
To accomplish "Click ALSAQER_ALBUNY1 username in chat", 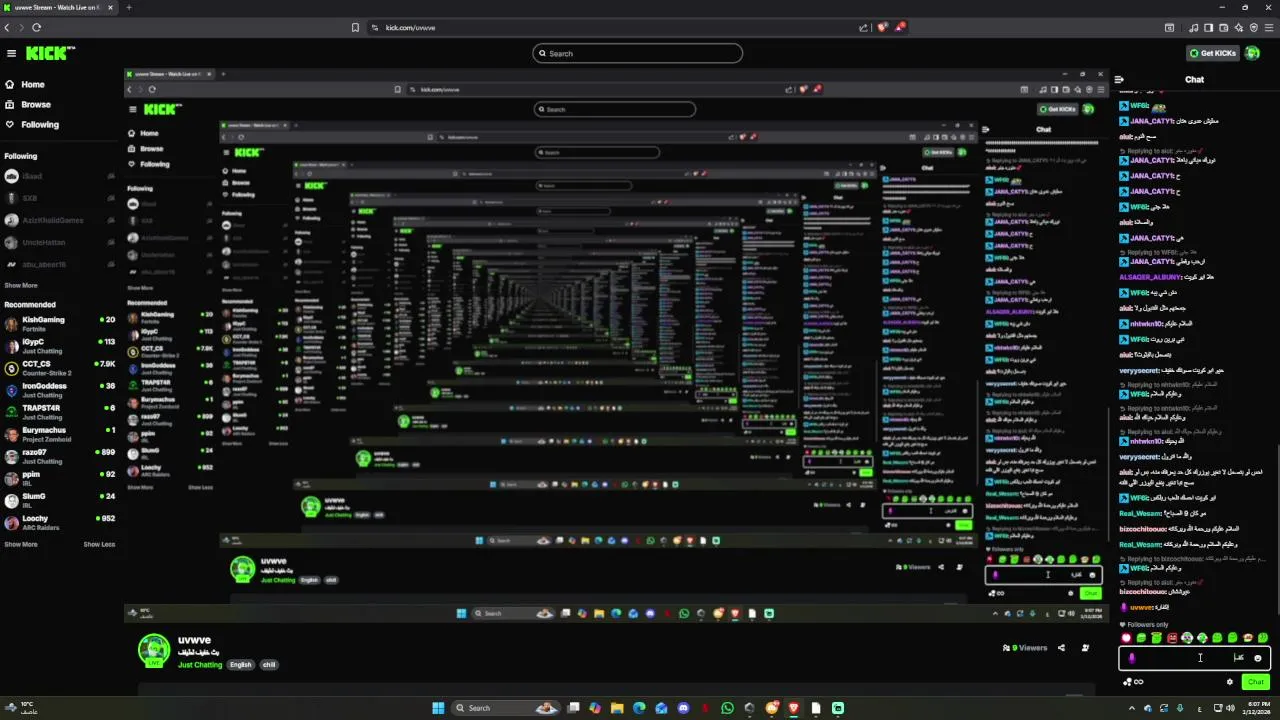I will [1150, 276].
